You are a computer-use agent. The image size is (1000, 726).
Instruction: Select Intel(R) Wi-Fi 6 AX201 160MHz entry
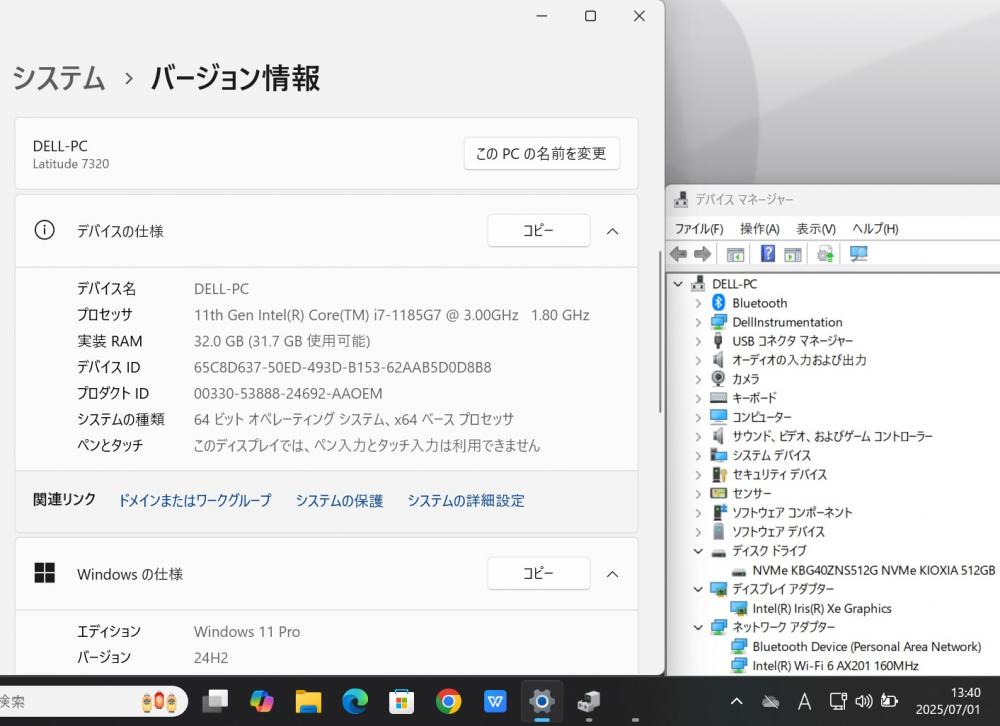coord(835,665)
